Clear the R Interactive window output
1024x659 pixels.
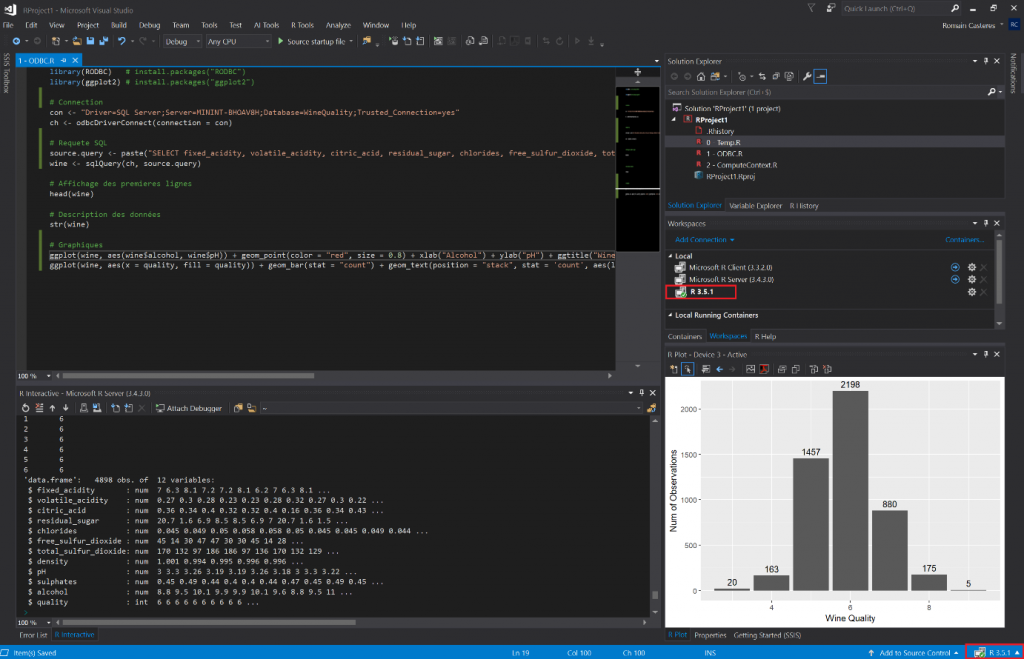point(38,408)
